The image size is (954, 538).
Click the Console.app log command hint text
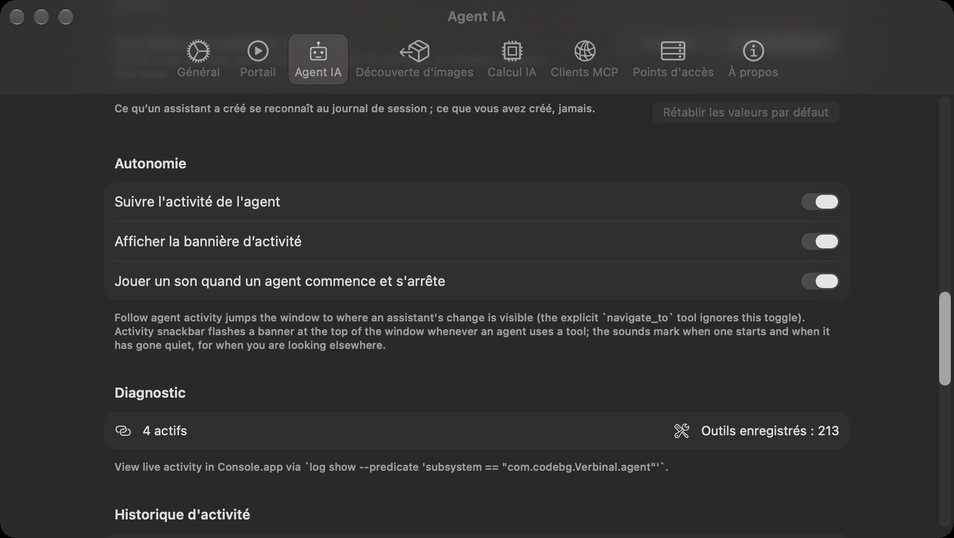[391, 467]
